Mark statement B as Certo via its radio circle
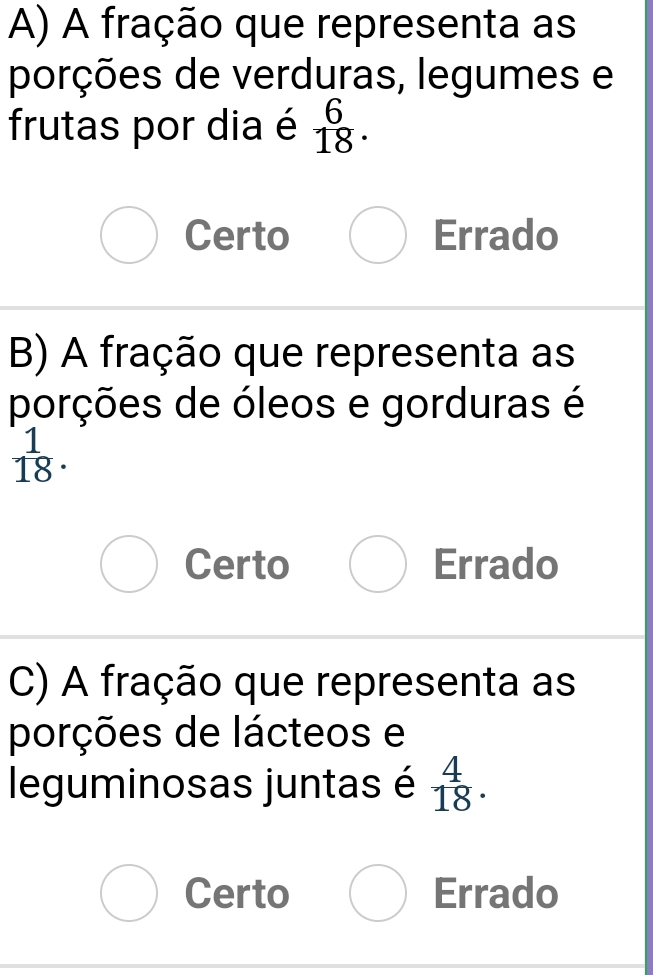Screen dimensions: 653x975 (x=129, y=566)
